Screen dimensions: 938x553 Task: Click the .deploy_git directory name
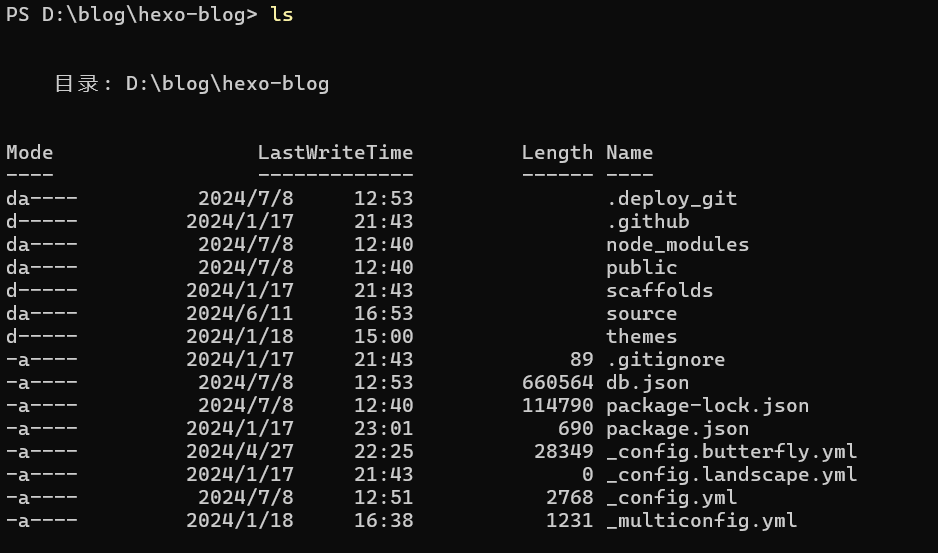point(671,198)
